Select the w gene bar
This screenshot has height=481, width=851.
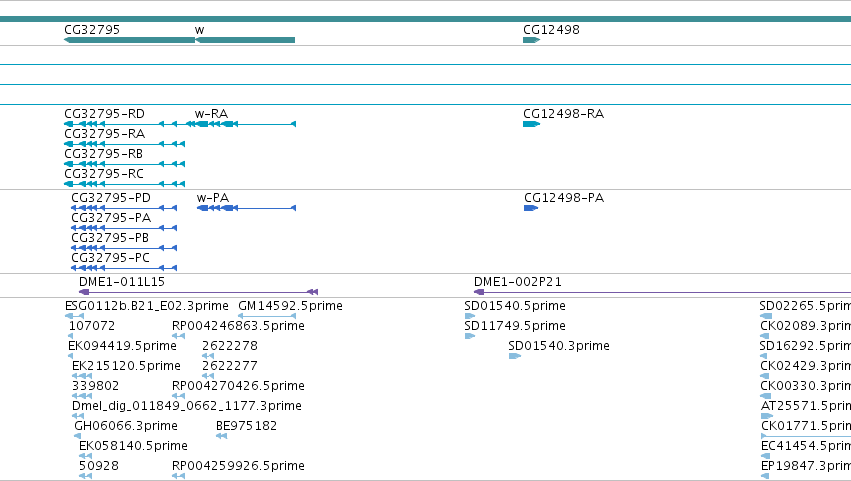(245, 40)
